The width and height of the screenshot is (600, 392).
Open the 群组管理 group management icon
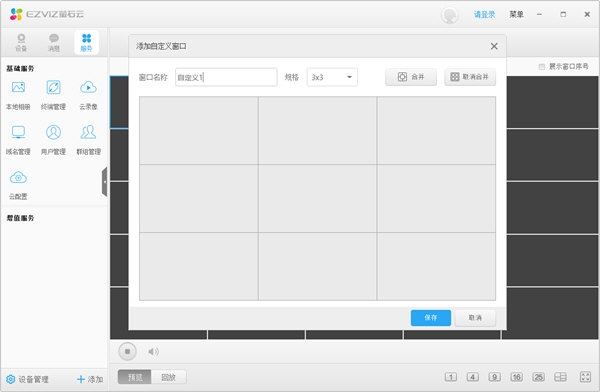click(88, 132)
